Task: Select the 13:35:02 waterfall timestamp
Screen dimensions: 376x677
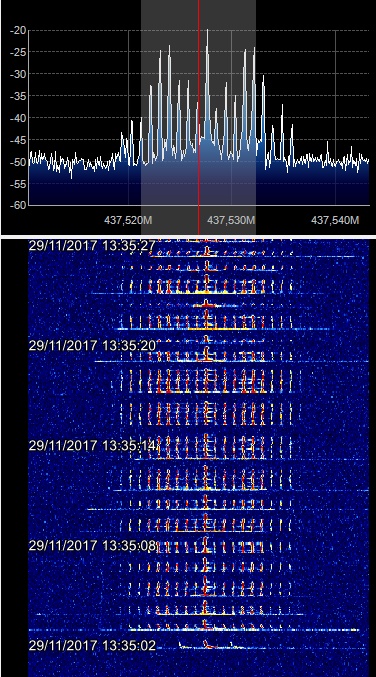Action: (92, 645)
